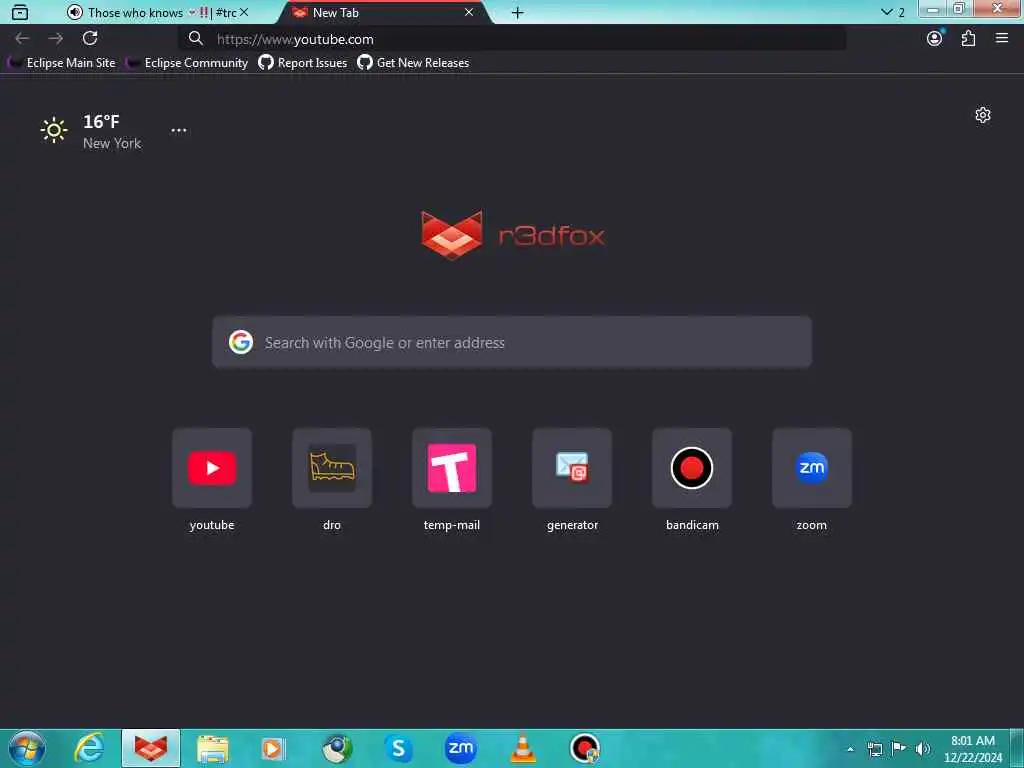Image resolution: width=1024 pixels, height=768 pixels.
Task: Go back one page
Action: pos(22,39)
